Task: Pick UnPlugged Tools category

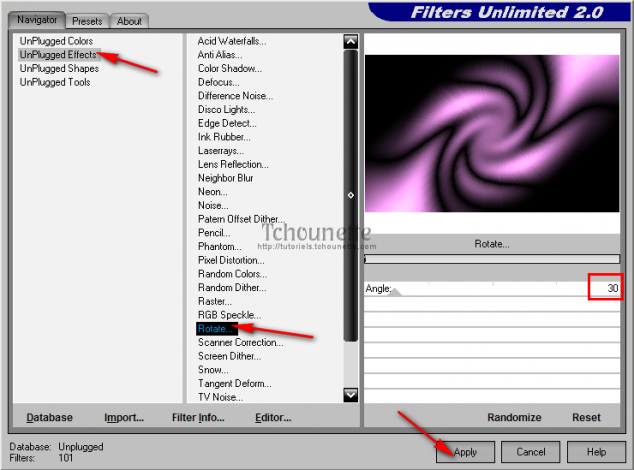Action: click(x=54, y=82)
